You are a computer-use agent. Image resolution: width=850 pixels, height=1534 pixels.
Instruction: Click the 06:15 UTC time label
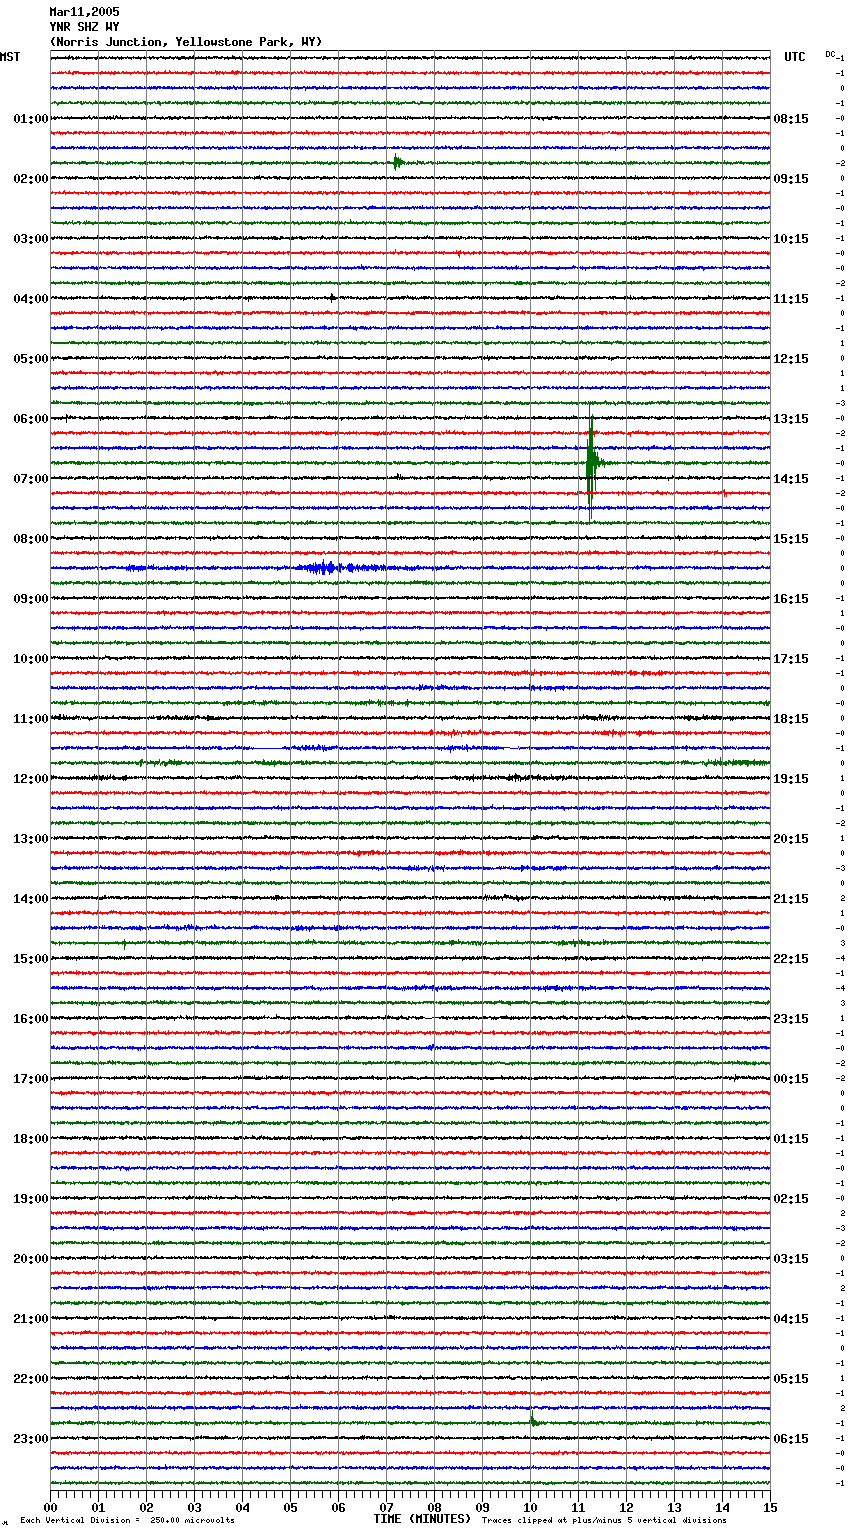click(x=791, y=1439)
